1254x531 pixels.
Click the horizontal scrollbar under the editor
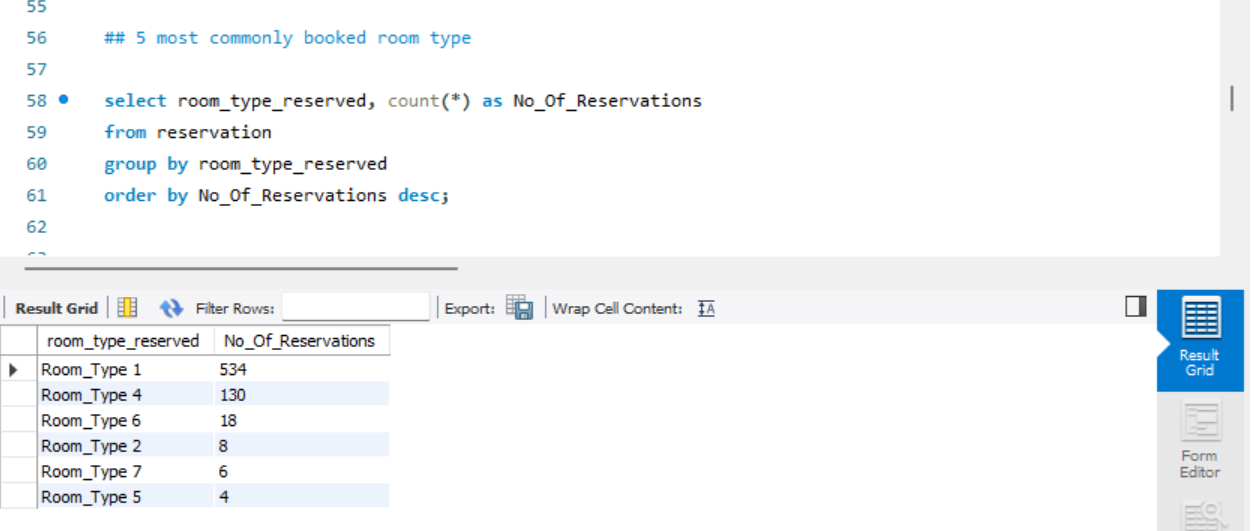pos(240,268)
